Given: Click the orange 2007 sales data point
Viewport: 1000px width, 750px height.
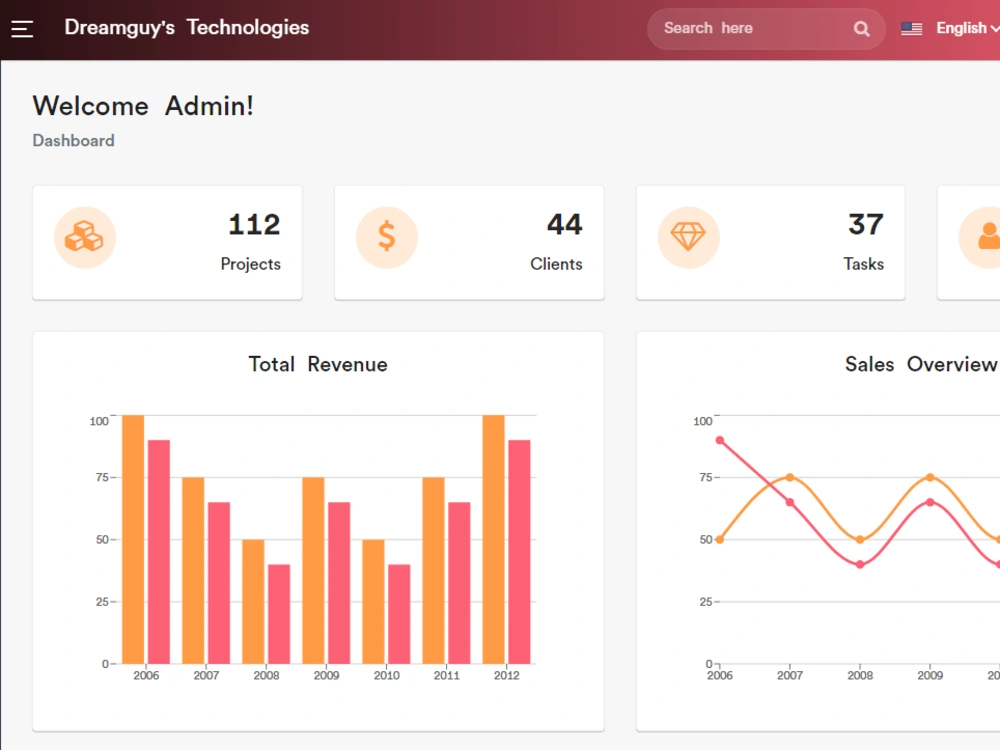Looking at the screenshot, I should tap(790, 477).
